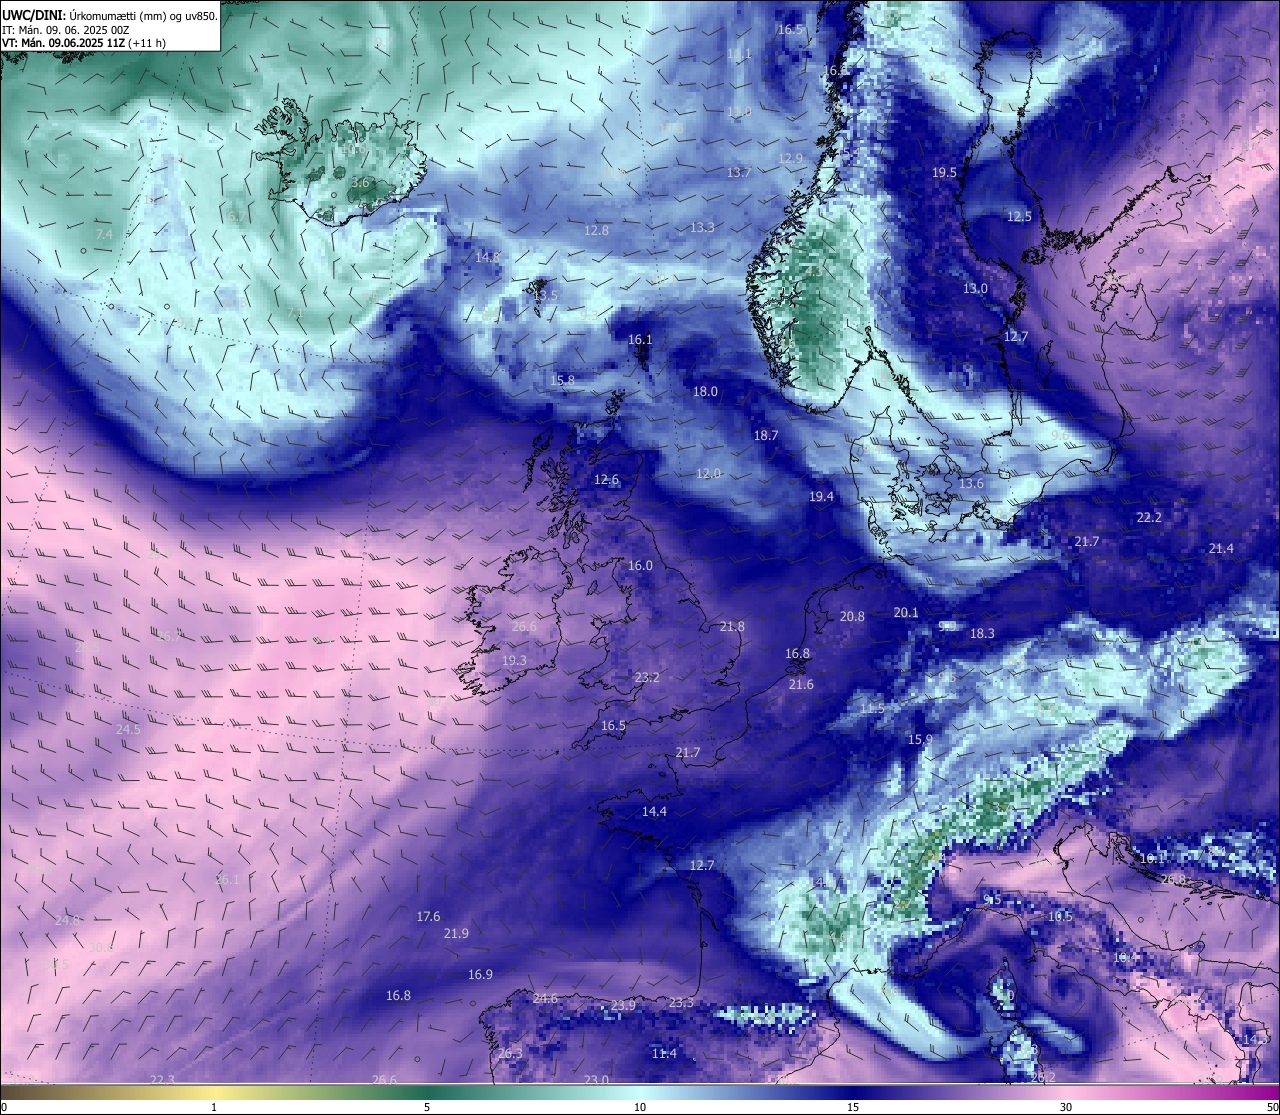This screenshot has width=1280, height=1115.
Task: Click the 0 tick on the color scale
Action: coord(4,1107)
